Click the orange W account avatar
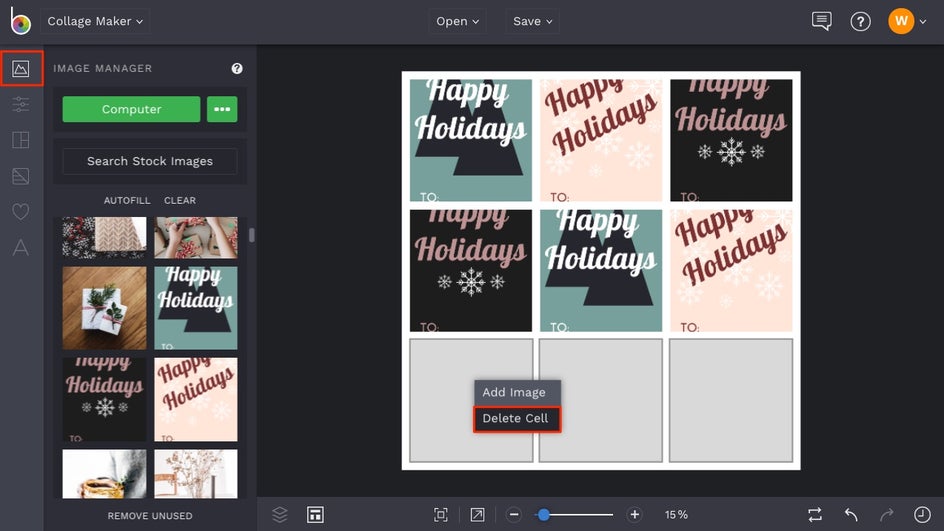 coord(901,21)
